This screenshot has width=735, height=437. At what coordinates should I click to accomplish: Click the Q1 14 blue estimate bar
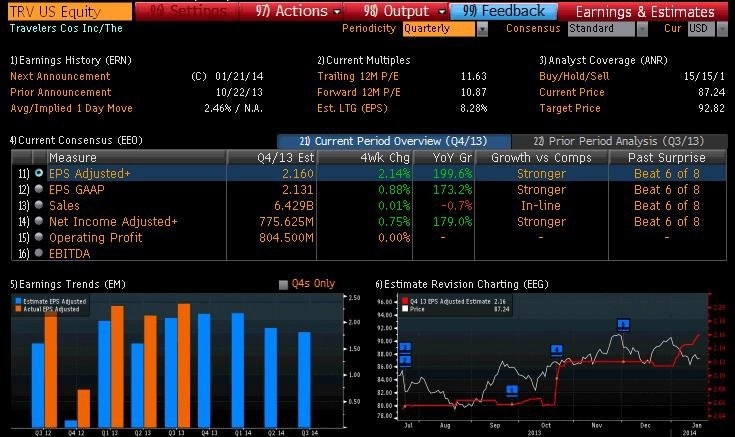pyautogui.click(x=238, y=370)
